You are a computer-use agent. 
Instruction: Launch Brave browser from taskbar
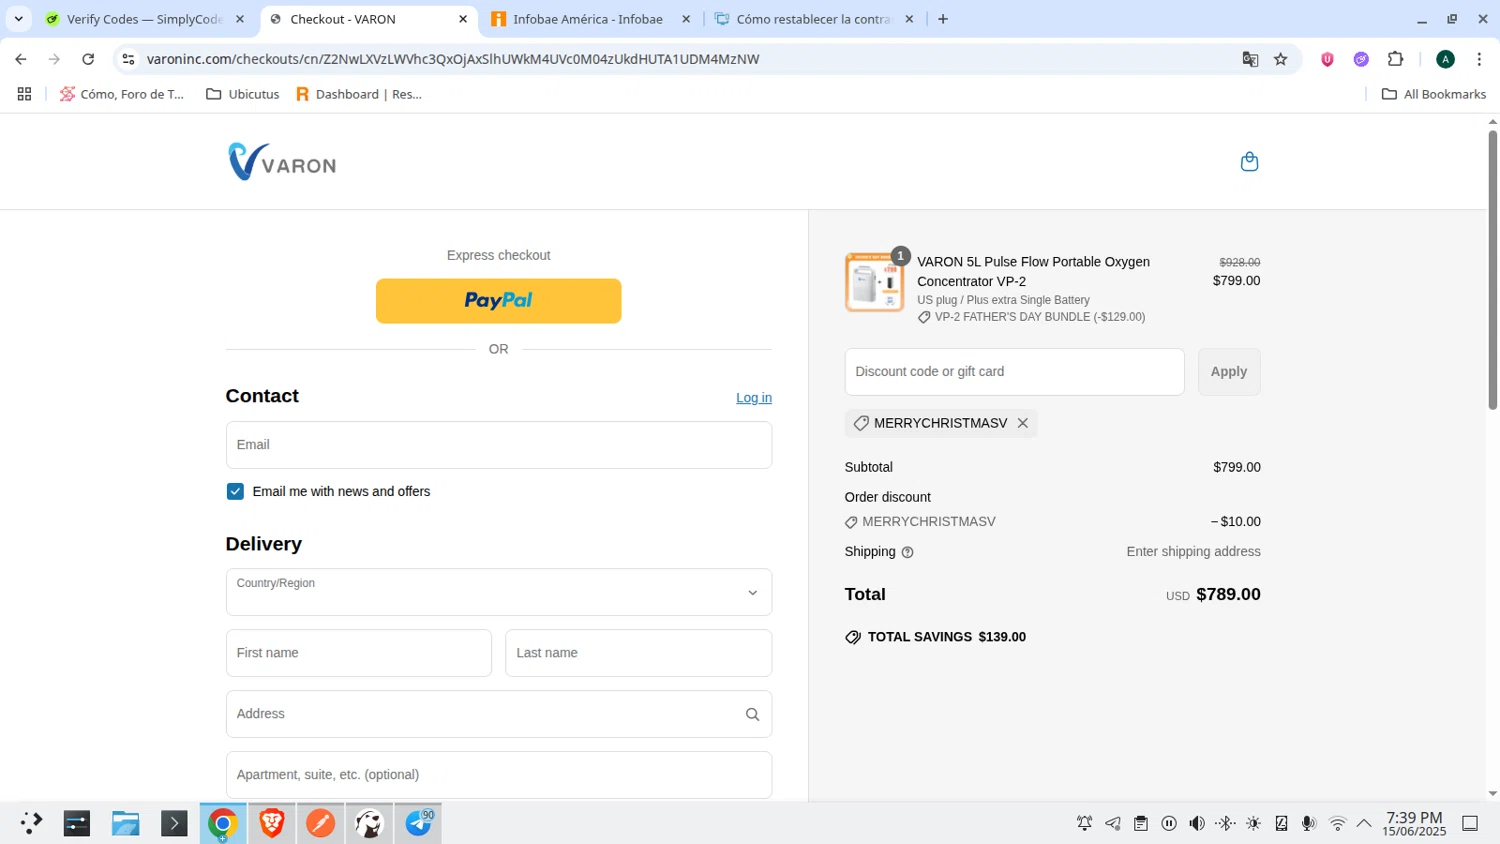tap(271, 823)
